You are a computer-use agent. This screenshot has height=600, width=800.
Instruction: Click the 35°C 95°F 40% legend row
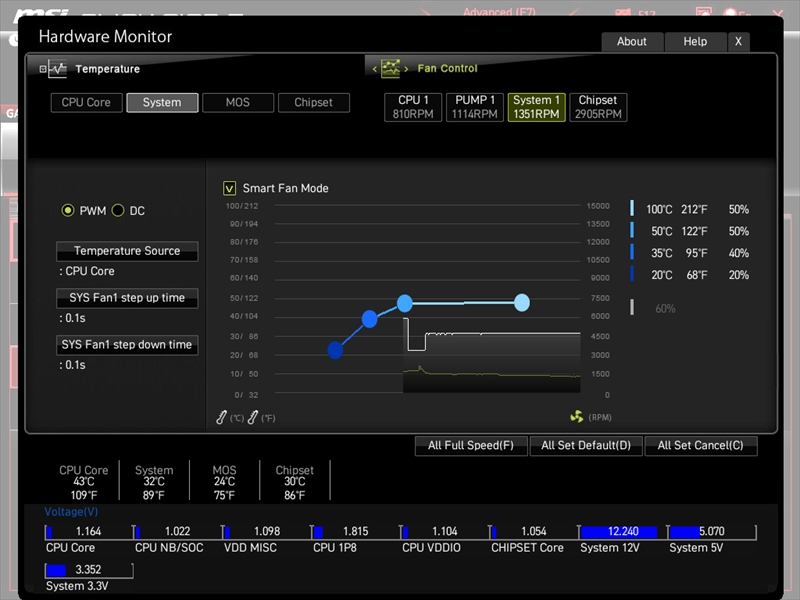click(690, 253)
